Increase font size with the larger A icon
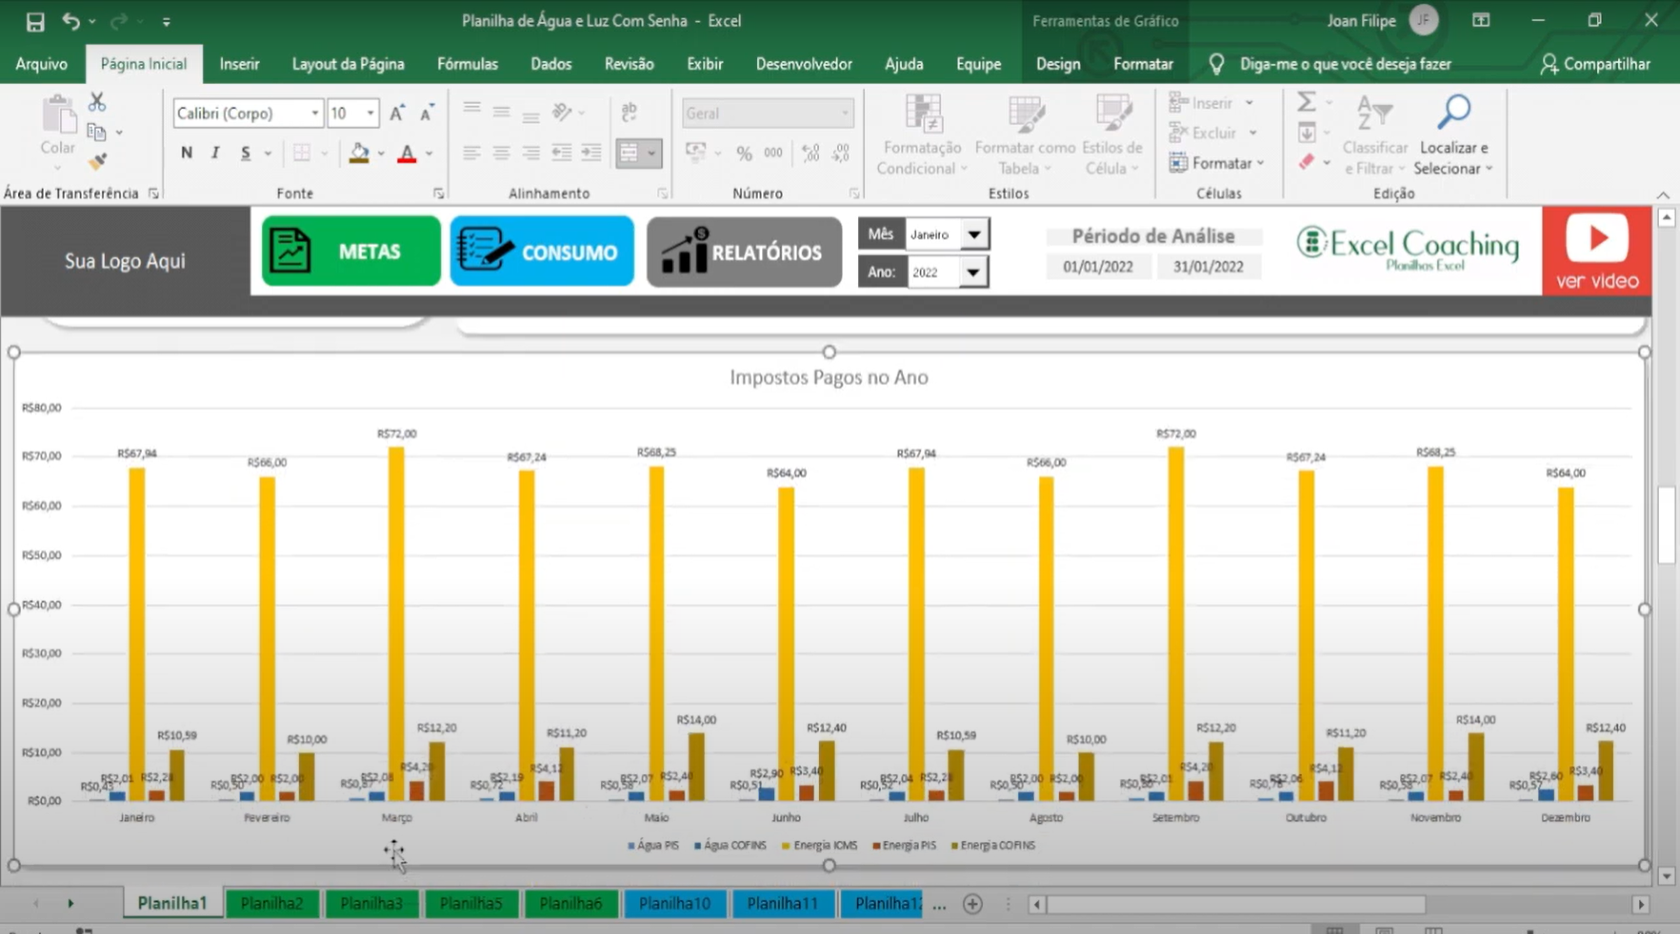The image size is (1680, 934). coord(397,113)
